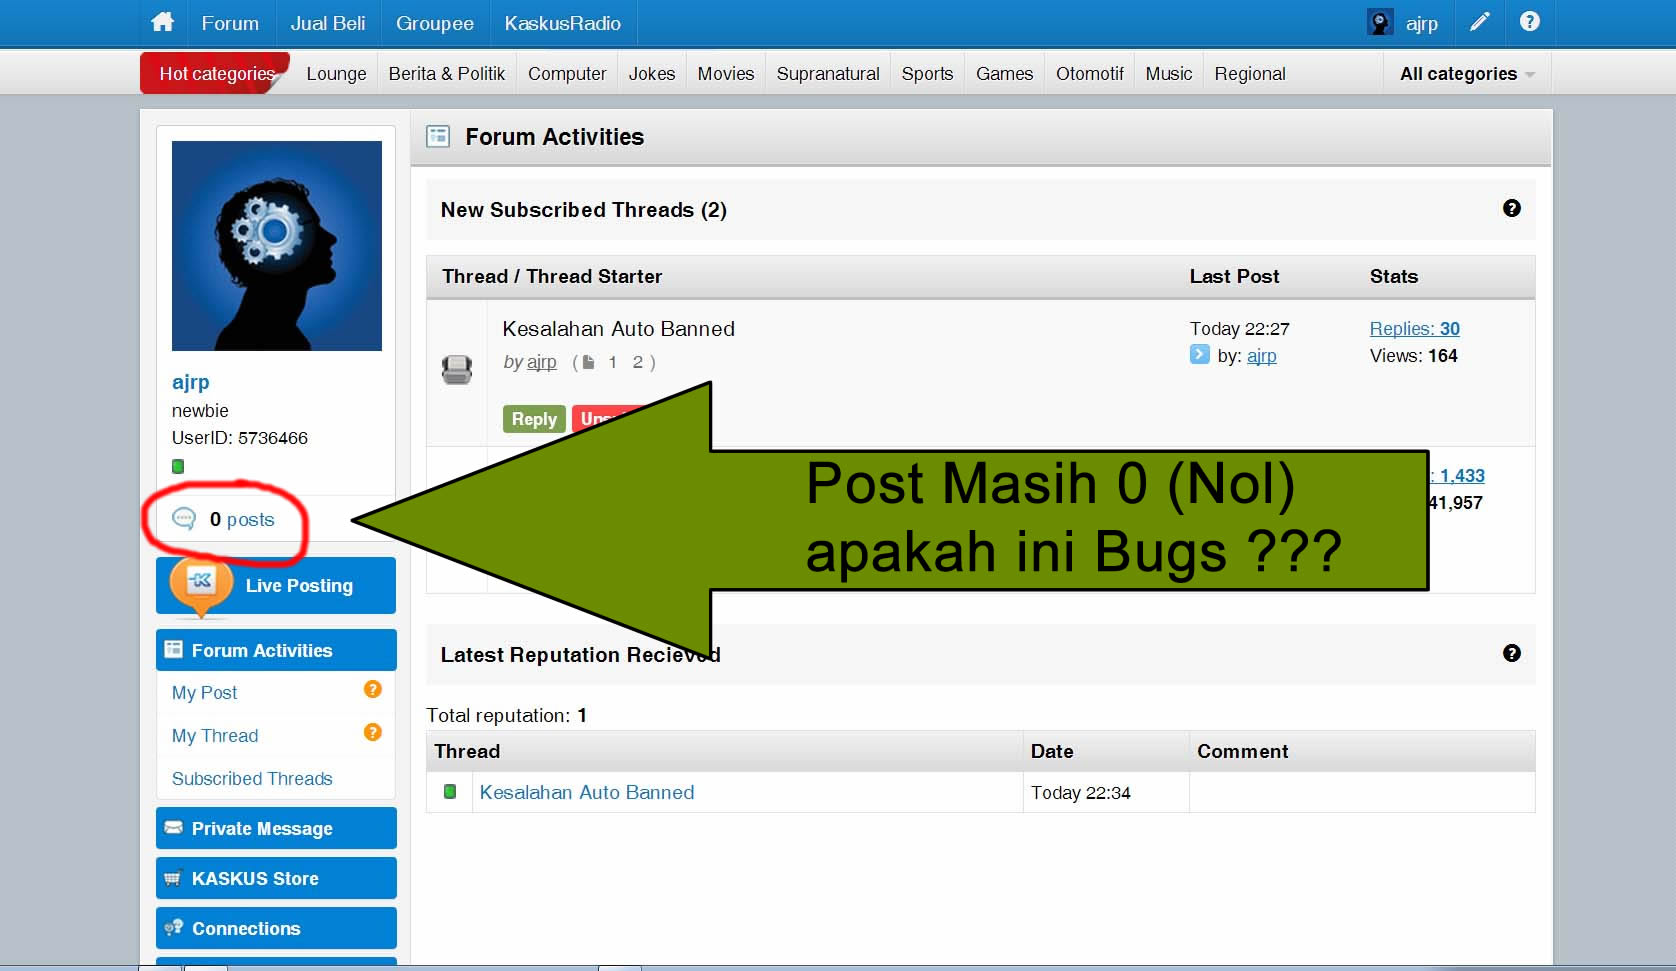Open Subscribed Threads
The image size is (1676, 971).
(x=252, y=778)
